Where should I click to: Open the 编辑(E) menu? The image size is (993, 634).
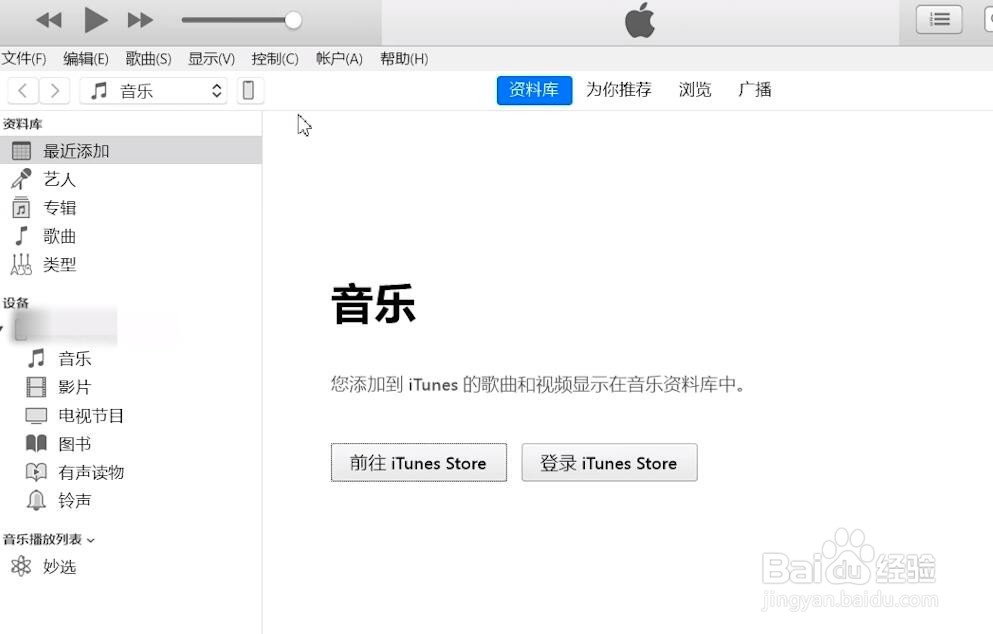[x=86, y=59]
